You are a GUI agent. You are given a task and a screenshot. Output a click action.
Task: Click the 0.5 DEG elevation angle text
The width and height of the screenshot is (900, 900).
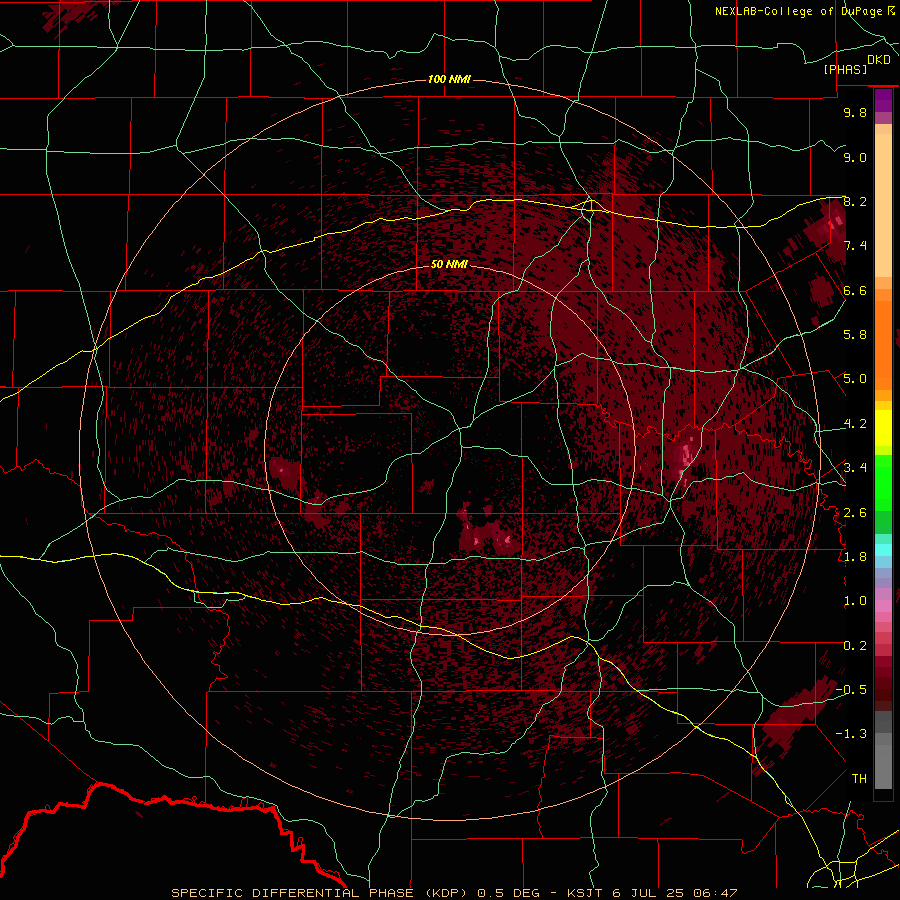[509, 893]
